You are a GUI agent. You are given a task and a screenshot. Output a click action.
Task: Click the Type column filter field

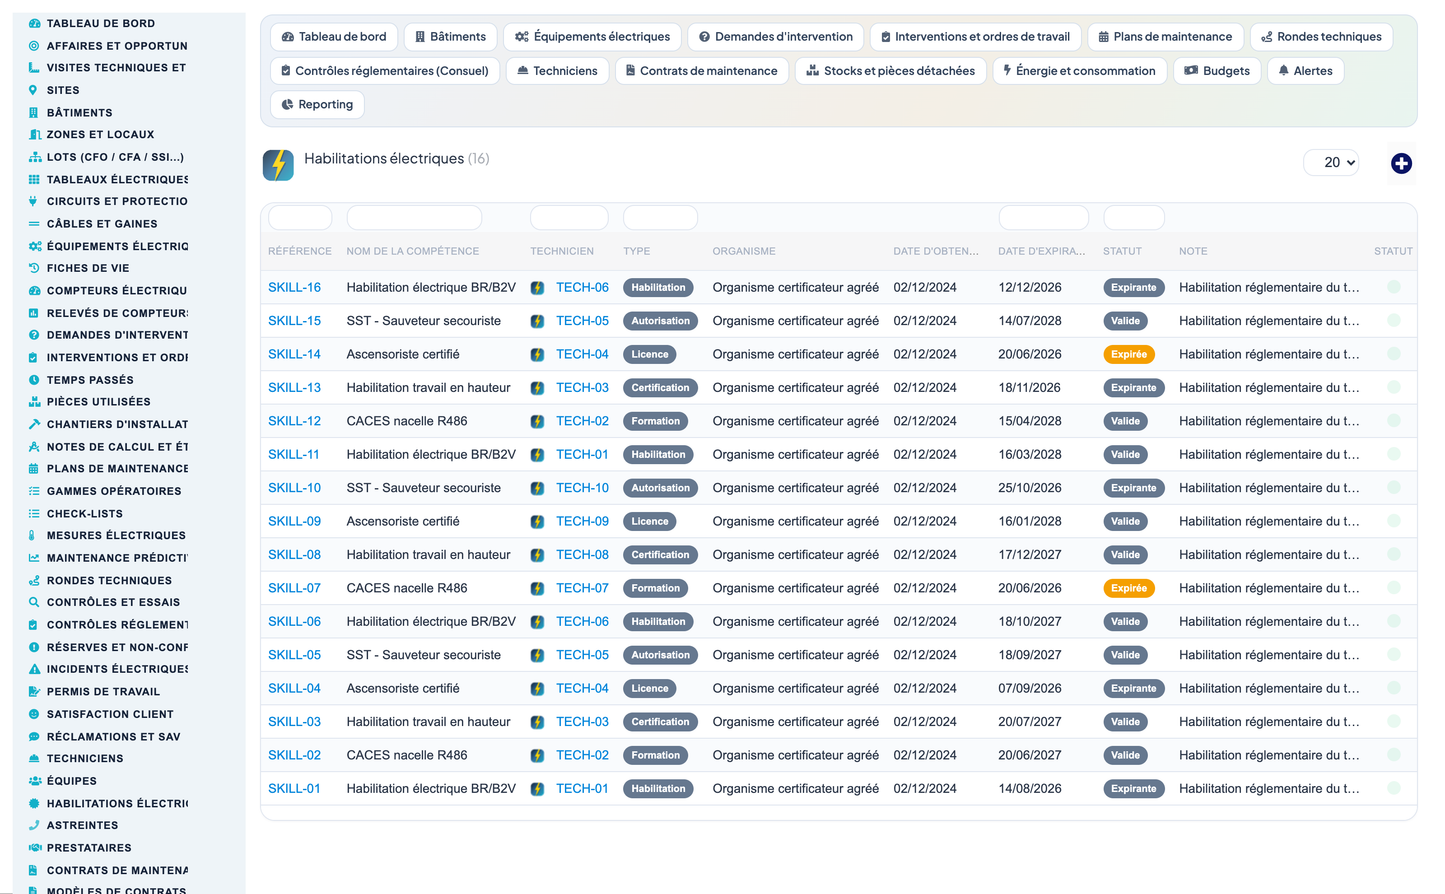point(660,217)
